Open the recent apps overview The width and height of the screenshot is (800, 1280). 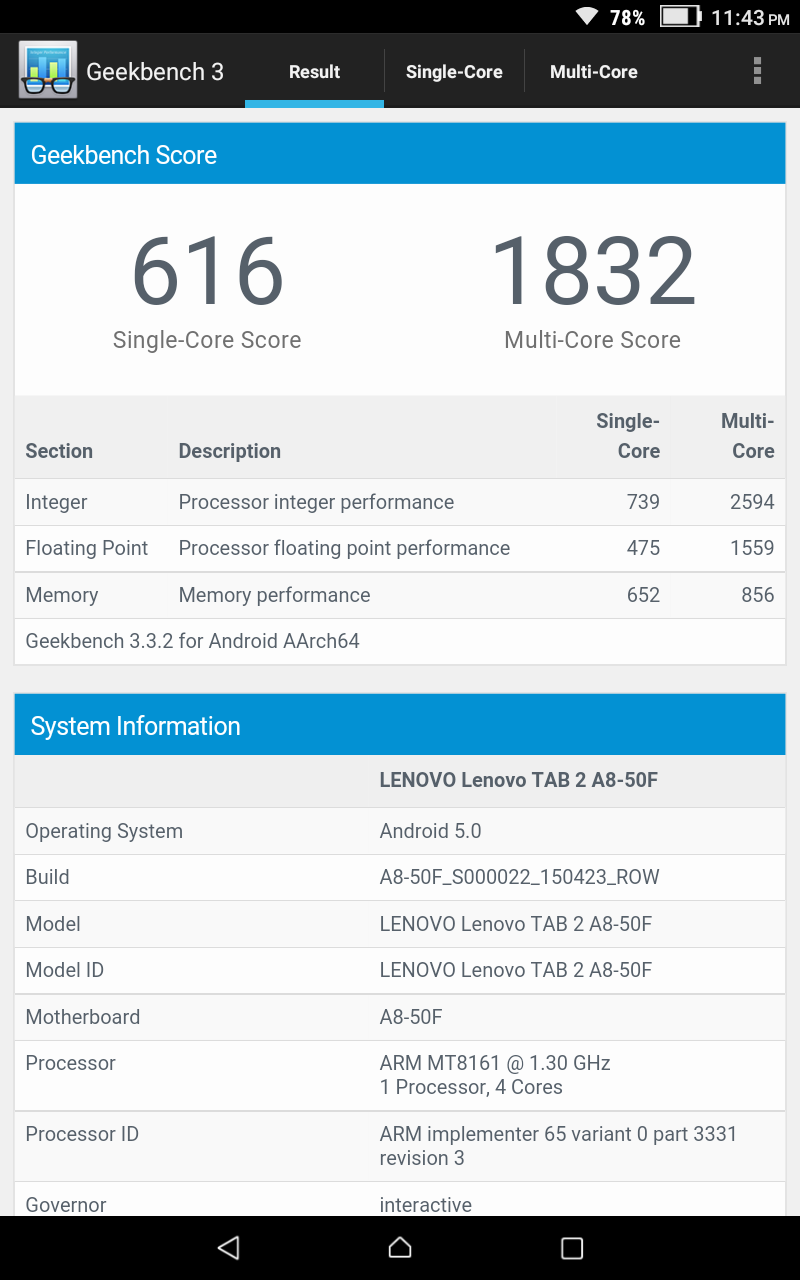click(x=572, y=1247)
